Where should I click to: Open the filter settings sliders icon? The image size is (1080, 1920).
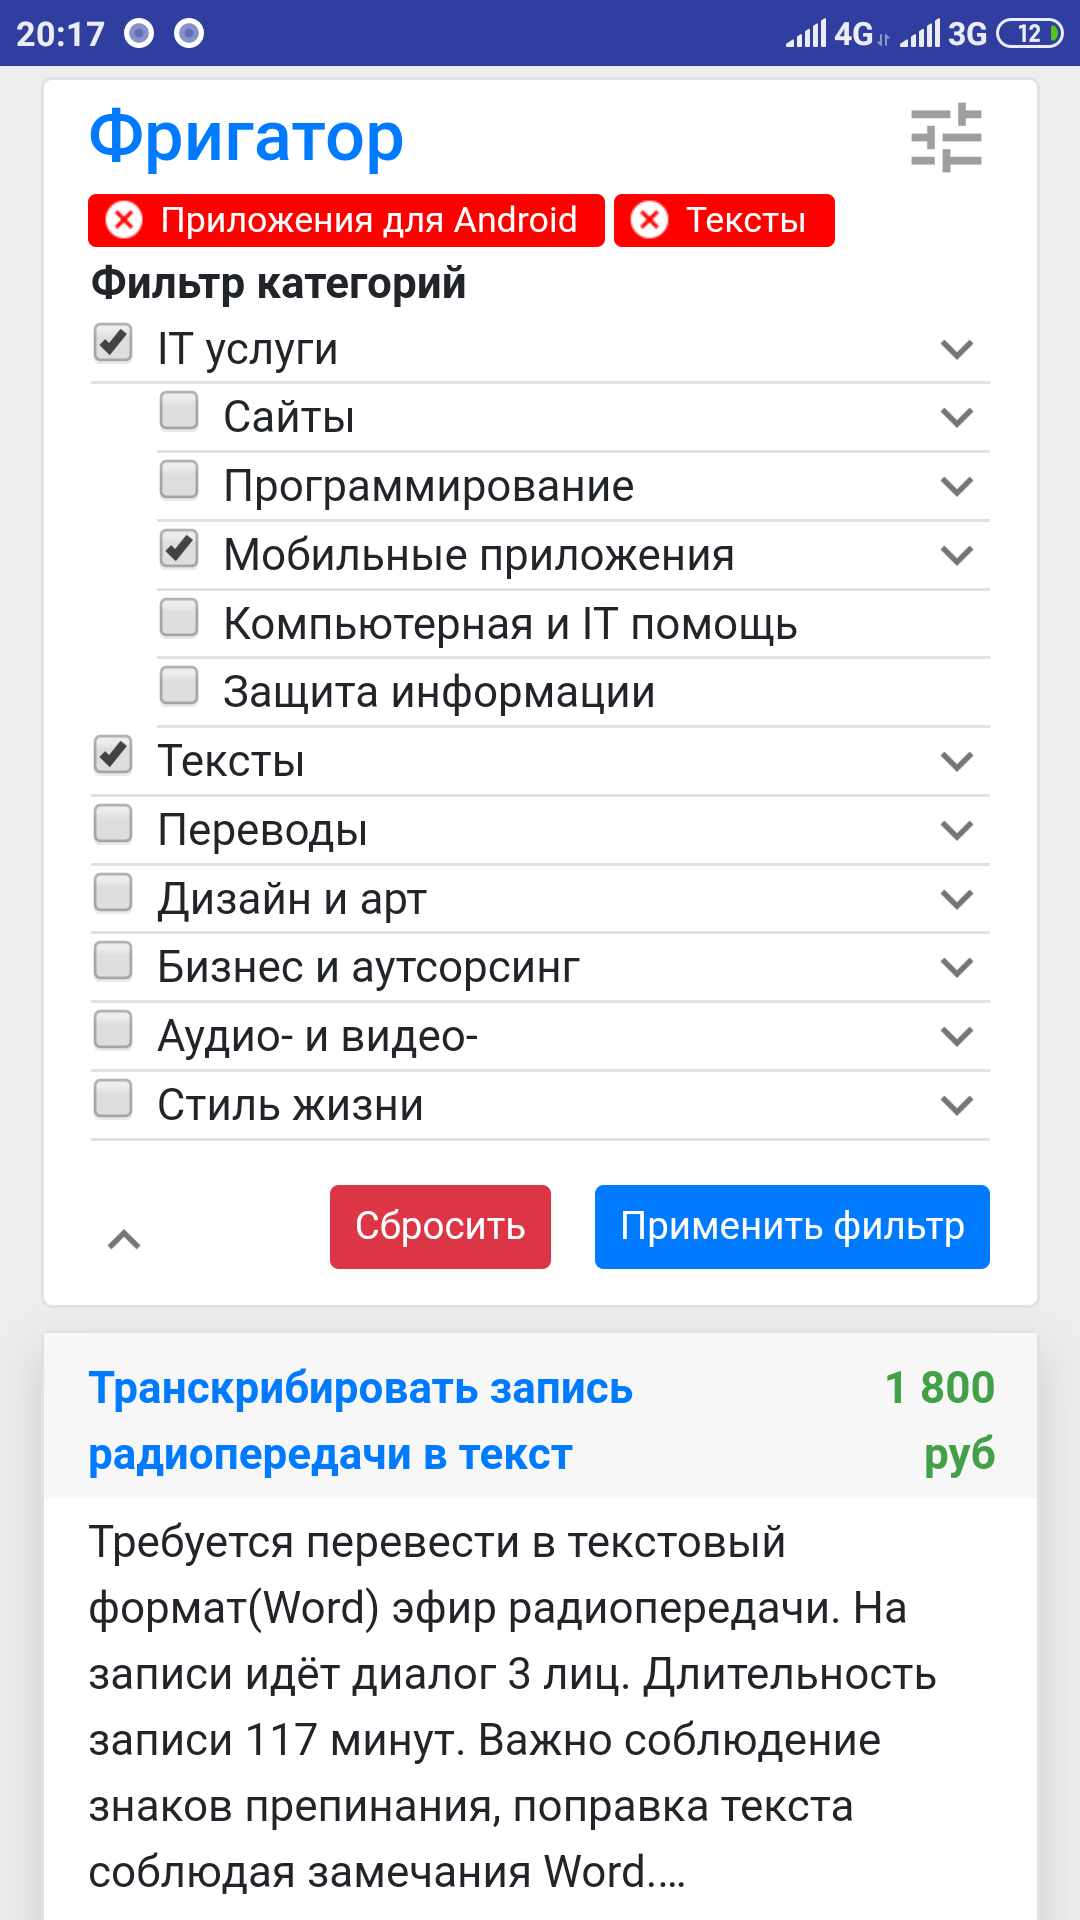[946, 138]
